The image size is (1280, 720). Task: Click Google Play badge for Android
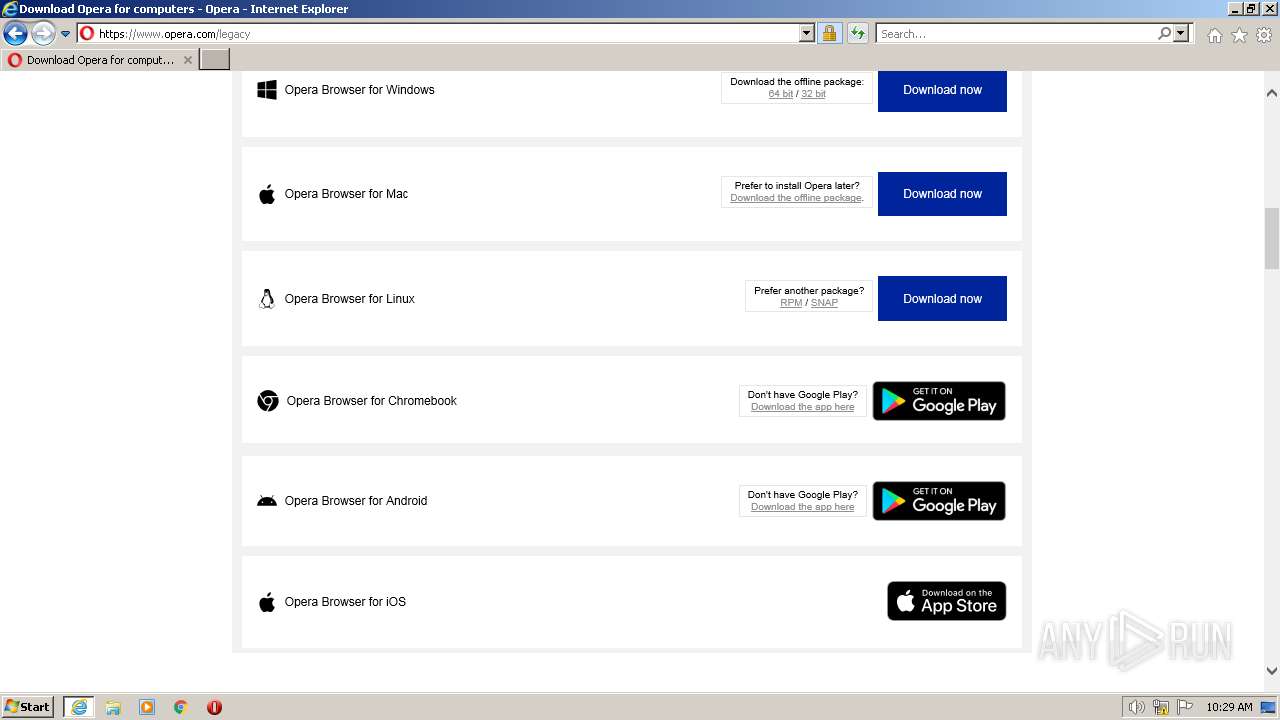[939, 501]
